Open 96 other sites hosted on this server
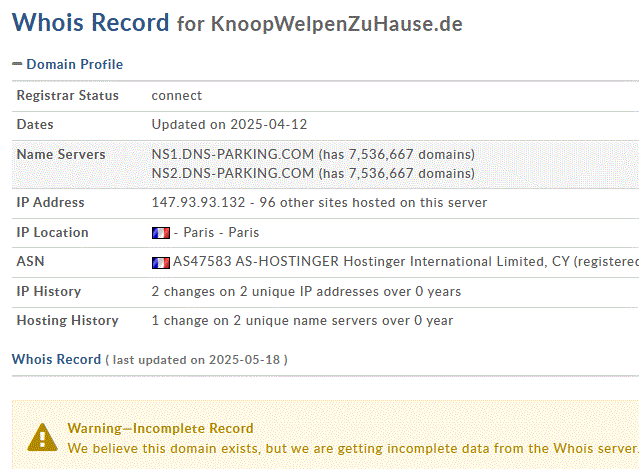The image size is (640, 470). click(x=373, y=202)
